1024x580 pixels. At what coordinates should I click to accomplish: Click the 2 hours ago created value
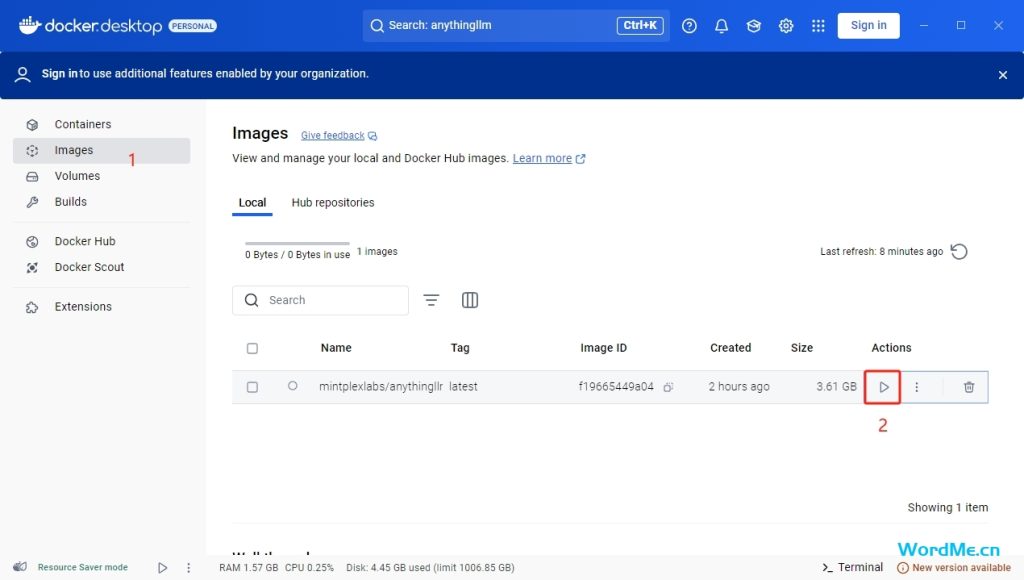pos(739,387)
